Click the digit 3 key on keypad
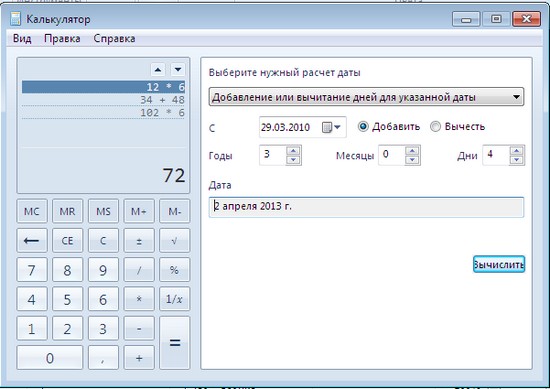 tap(103, 328)
